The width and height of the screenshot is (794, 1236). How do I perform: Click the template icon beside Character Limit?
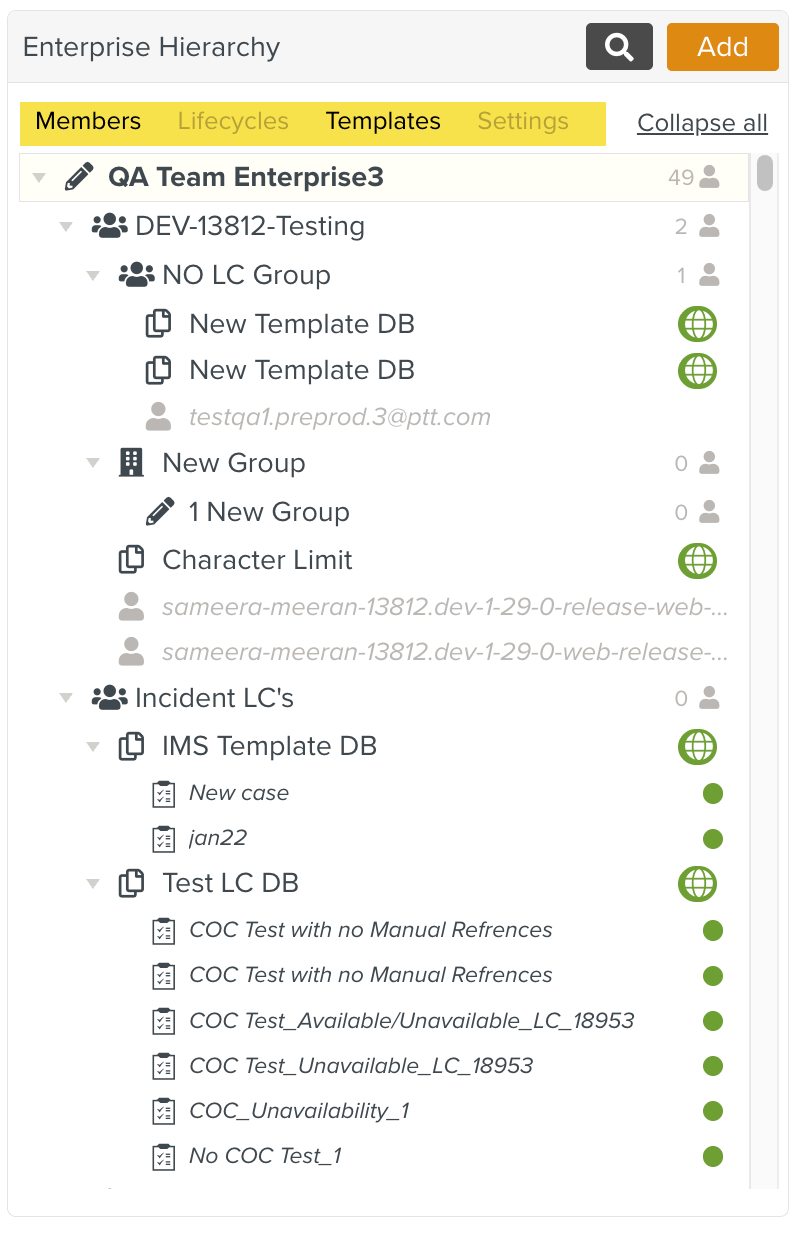point(131,560)
